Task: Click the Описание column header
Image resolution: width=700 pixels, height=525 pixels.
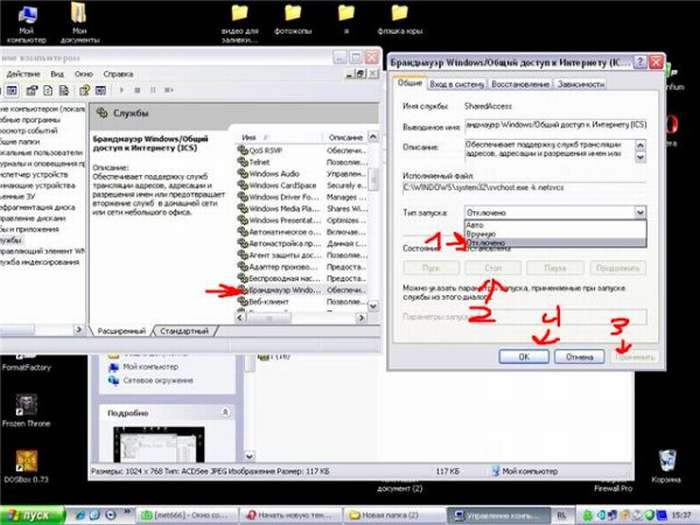Action: tap(345, 137)
